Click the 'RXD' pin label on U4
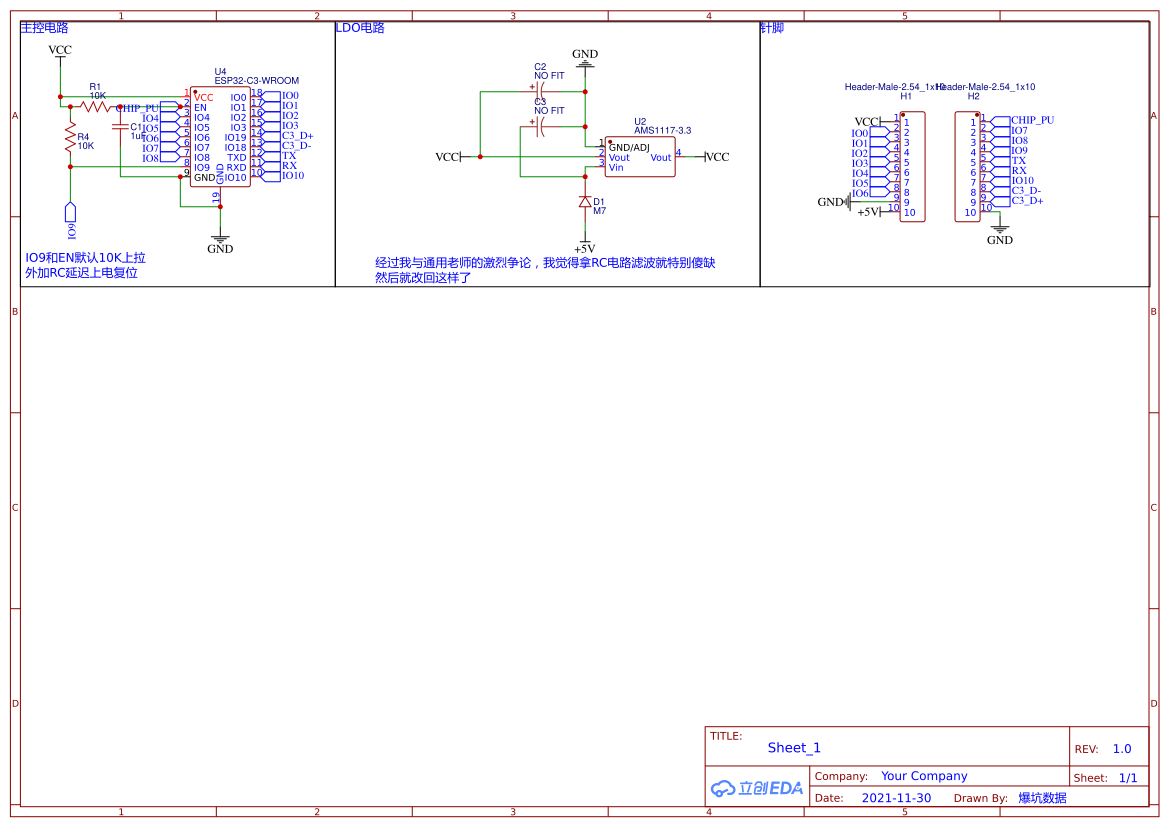This screenshot has height=827, width=1169. [236, 168]
